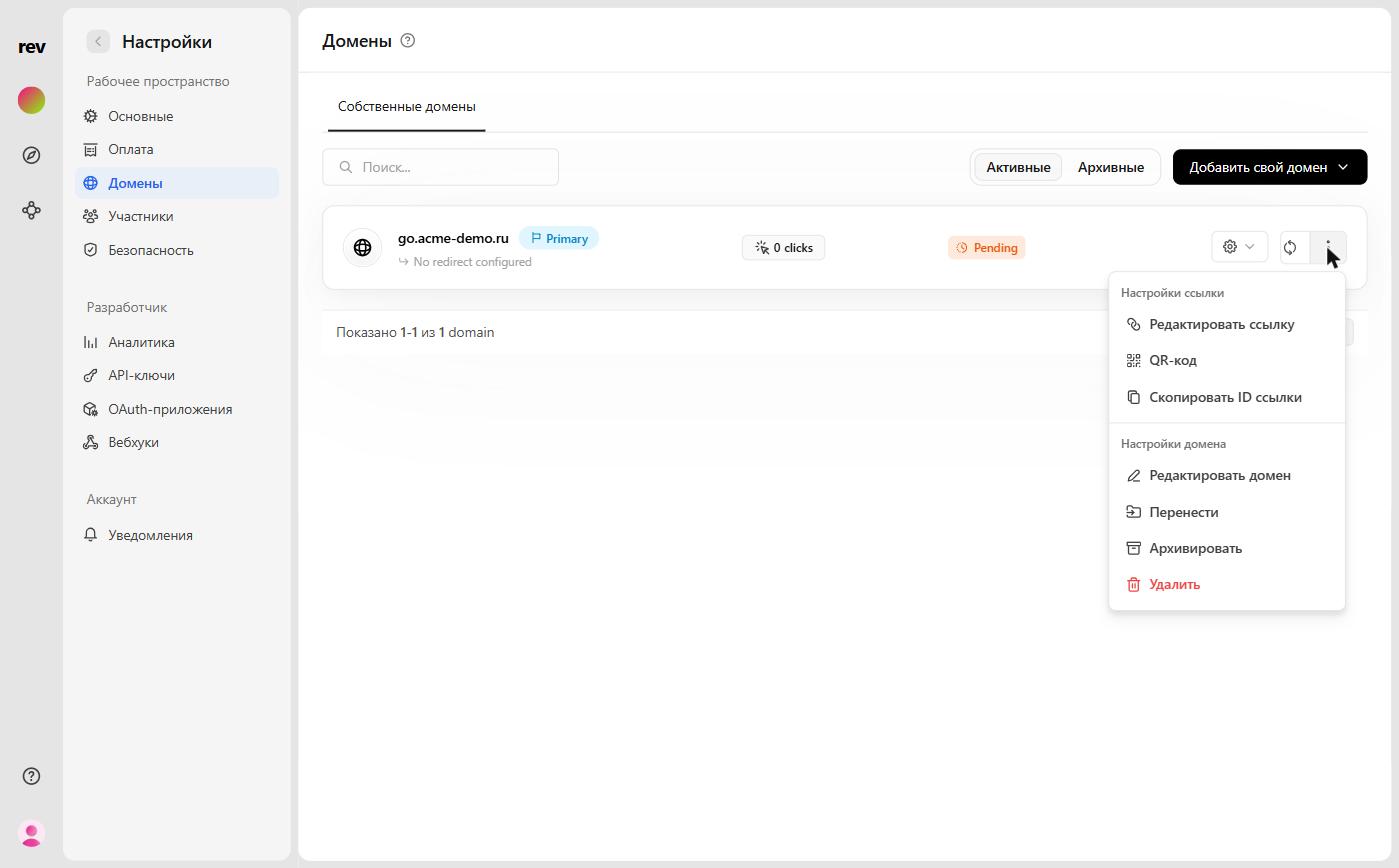Screen dimensions: 1399x868
Task: Click the Pending status badge
Action: click(987, 247)
